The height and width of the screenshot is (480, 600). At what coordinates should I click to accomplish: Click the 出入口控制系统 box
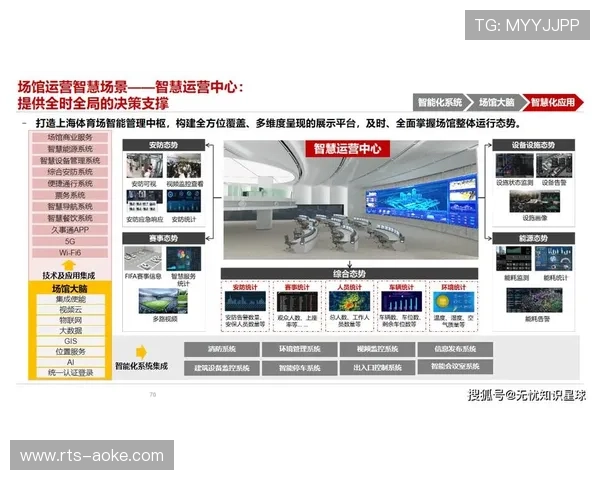tap(378, 368)
